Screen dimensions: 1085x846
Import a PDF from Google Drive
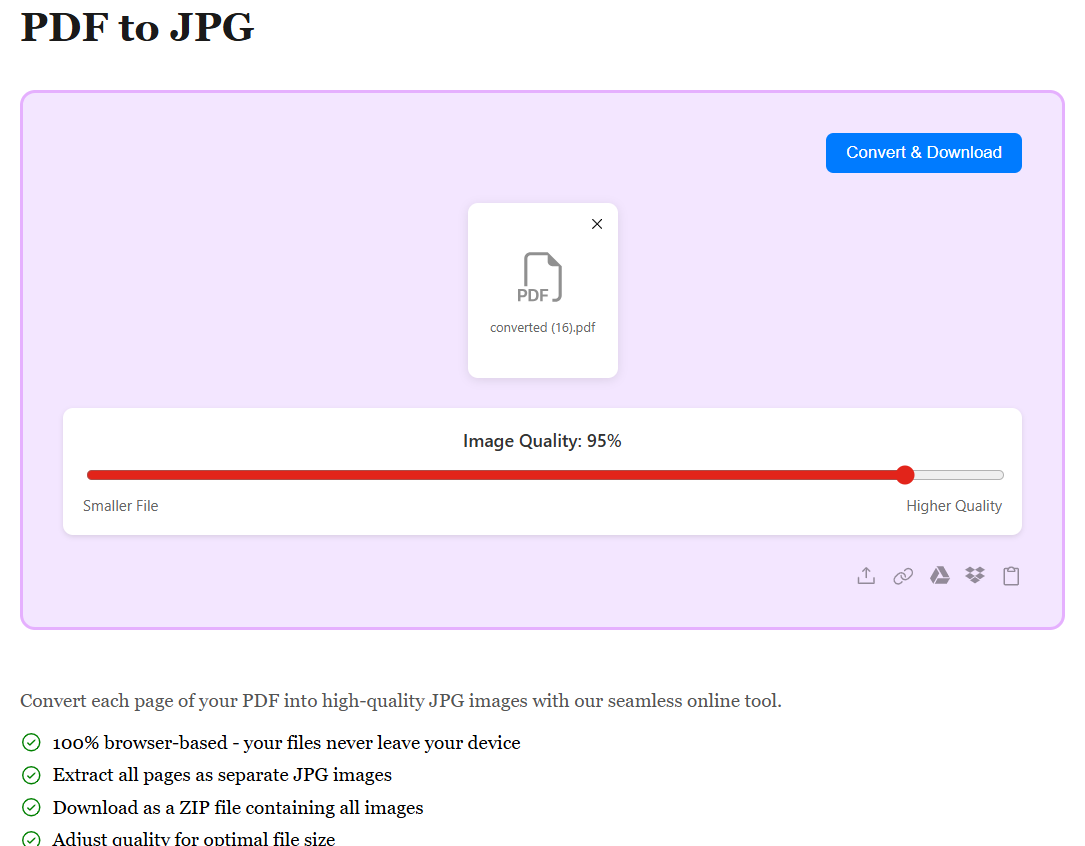pyautogui.click(x=939, y=575)
